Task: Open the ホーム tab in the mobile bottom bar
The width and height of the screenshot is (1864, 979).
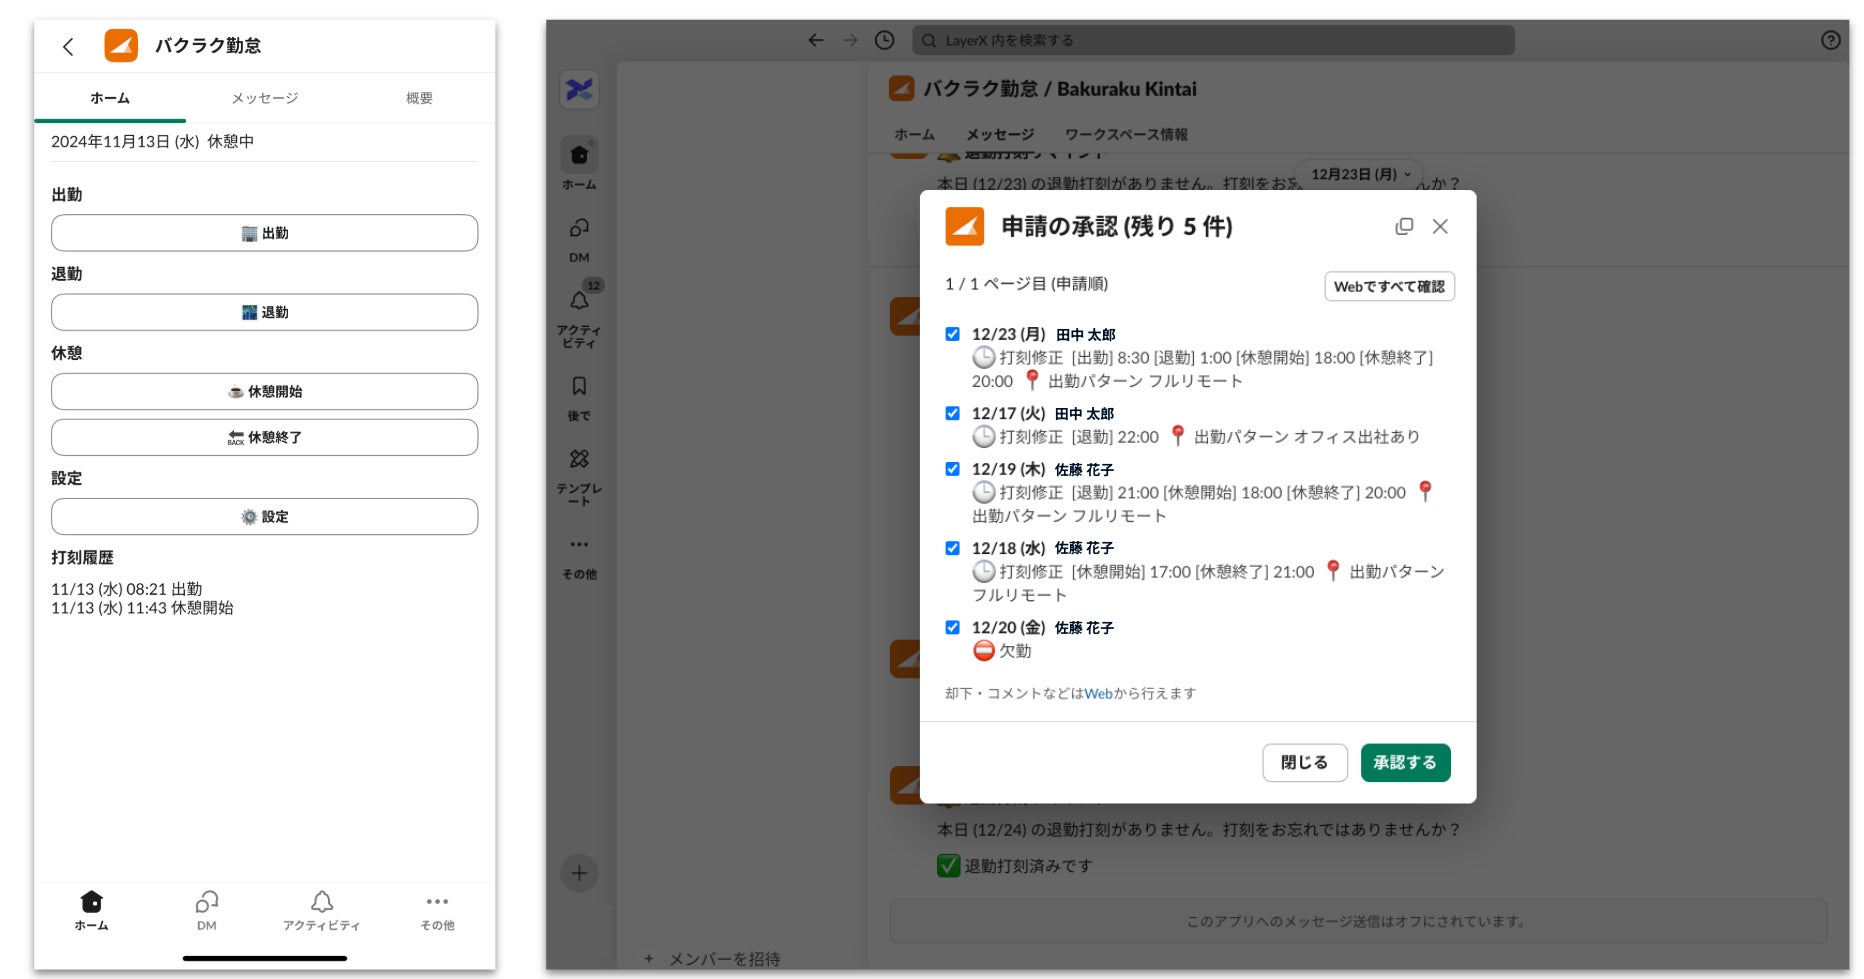Action: tap(91, 910)
